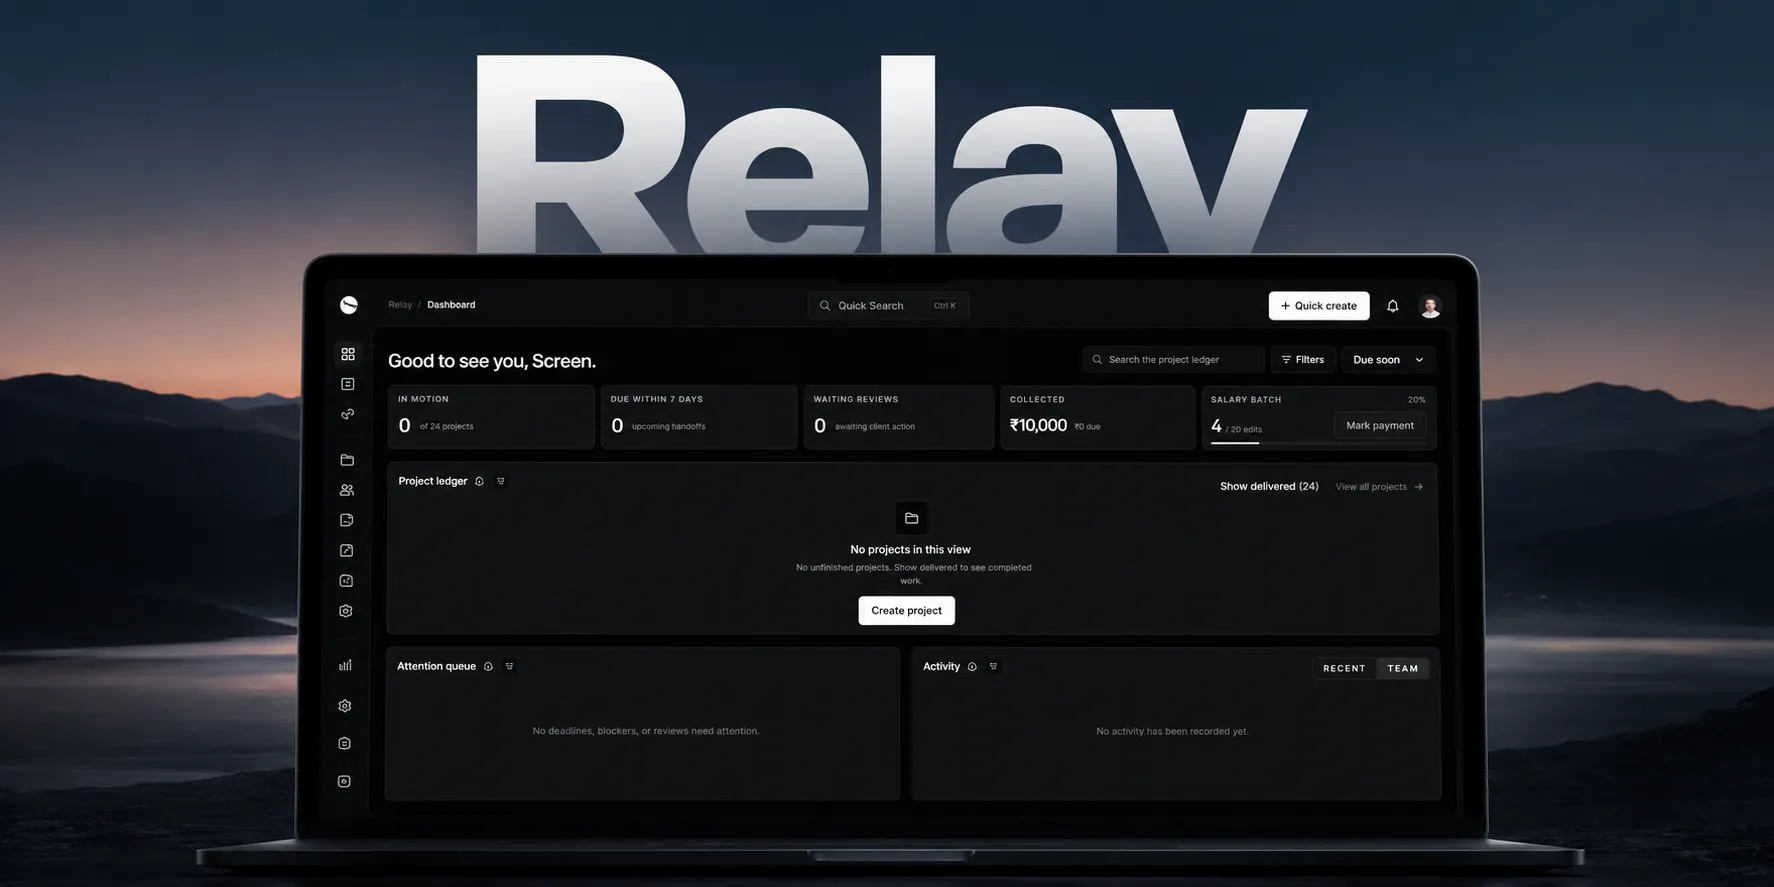Click the 'No activity has been recorded yet.' text

click(1172, 732)
